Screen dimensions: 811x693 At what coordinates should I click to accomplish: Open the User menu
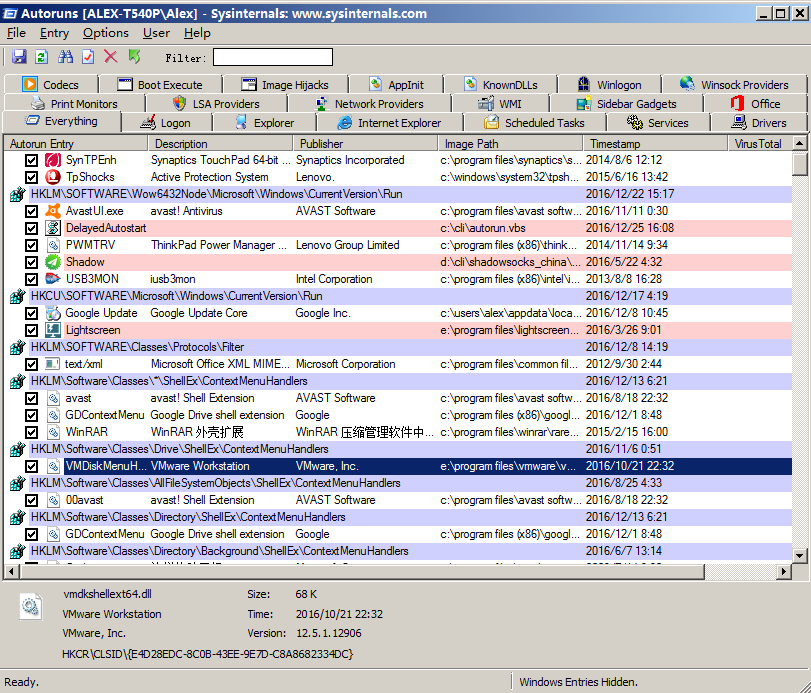click(156, 33)
